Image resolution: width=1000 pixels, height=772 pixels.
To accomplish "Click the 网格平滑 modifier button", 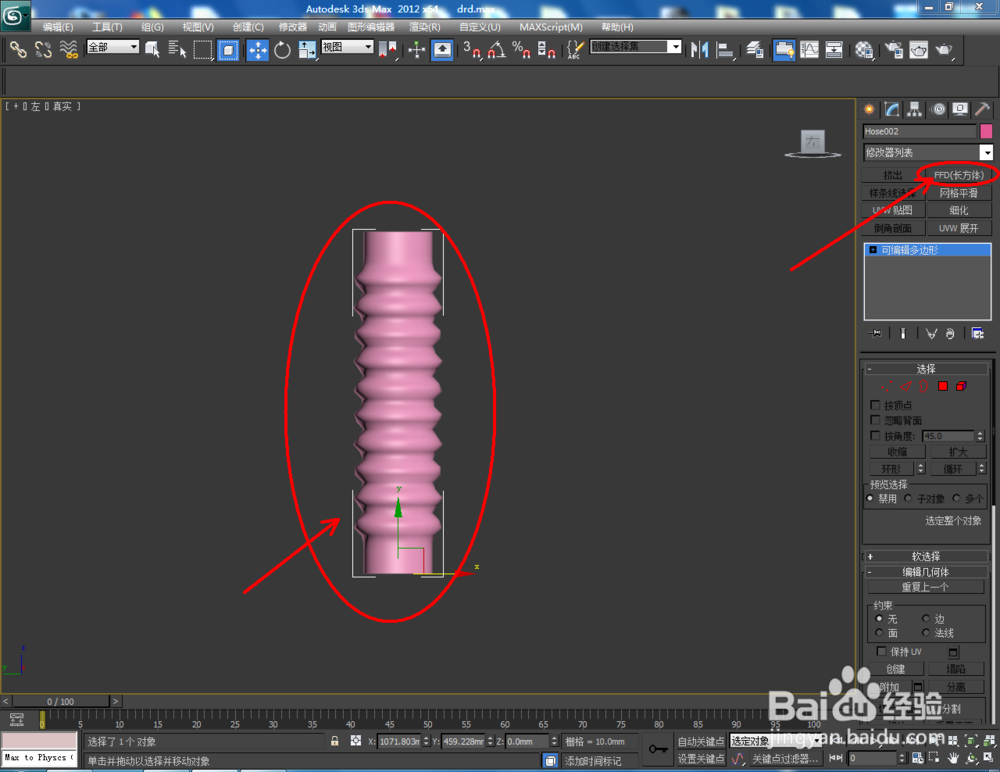I will pos(959,193).
